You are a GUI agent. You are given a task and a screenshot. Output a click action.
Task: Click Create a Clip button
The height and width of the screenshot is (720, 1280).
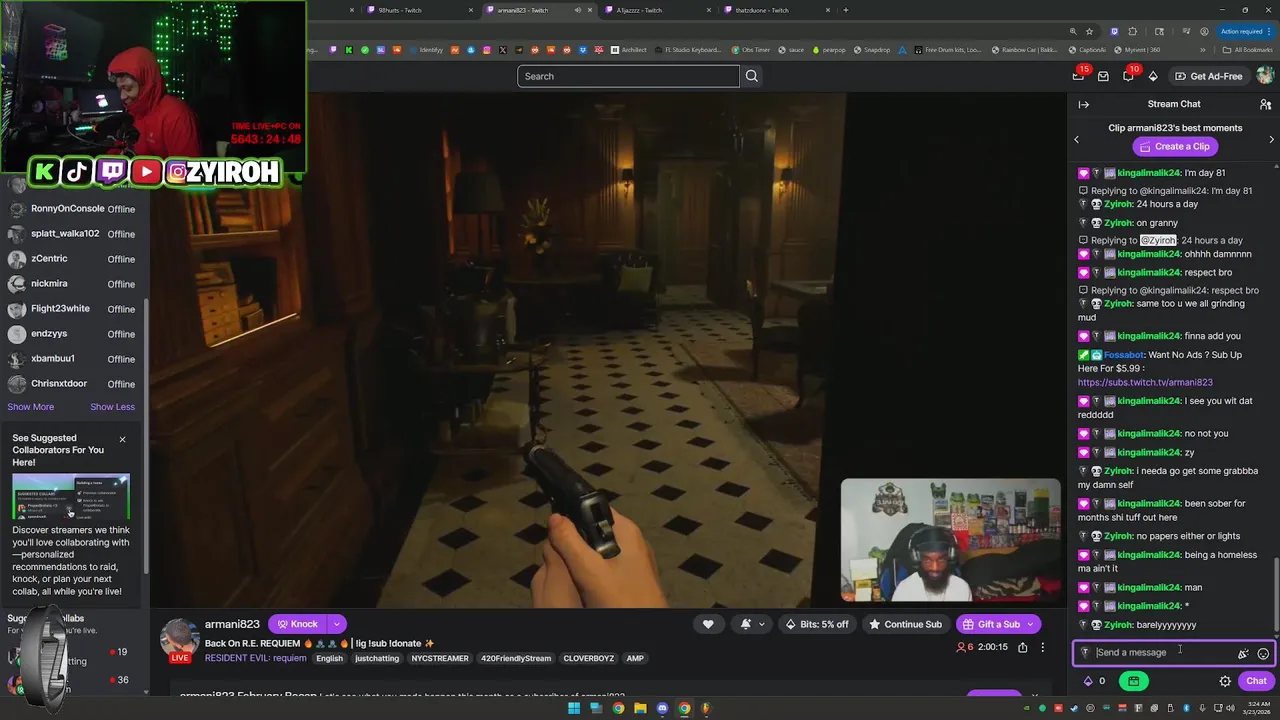point(1175,146)
